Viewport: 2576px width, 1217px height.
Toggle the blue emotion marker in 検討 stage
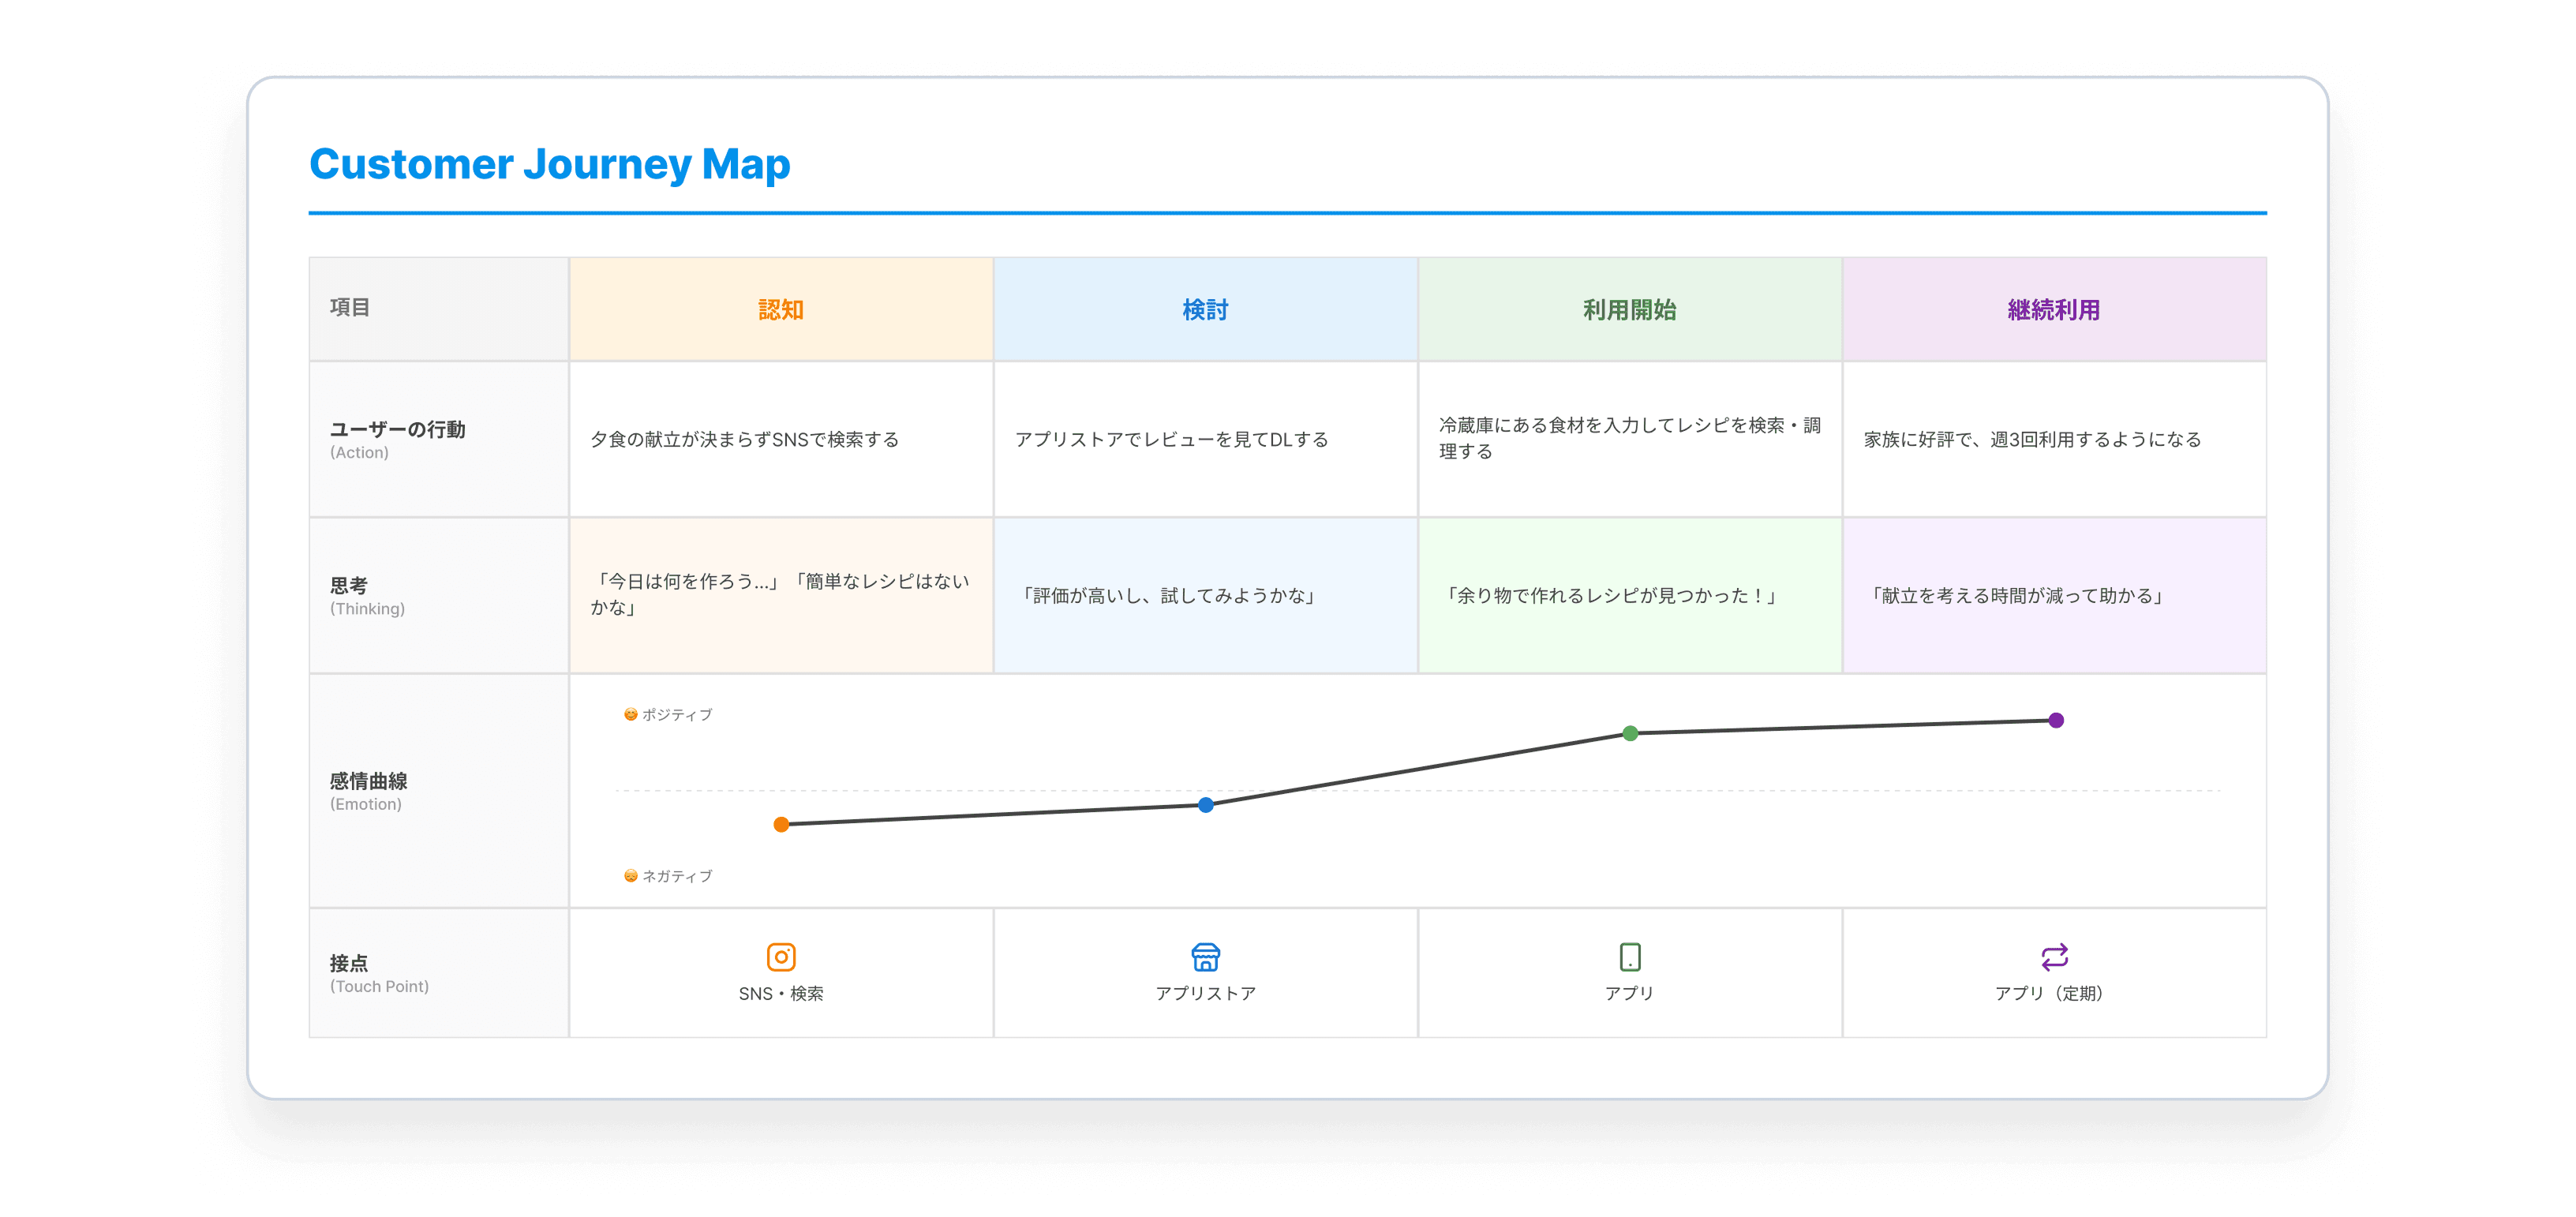point(1206,804)
